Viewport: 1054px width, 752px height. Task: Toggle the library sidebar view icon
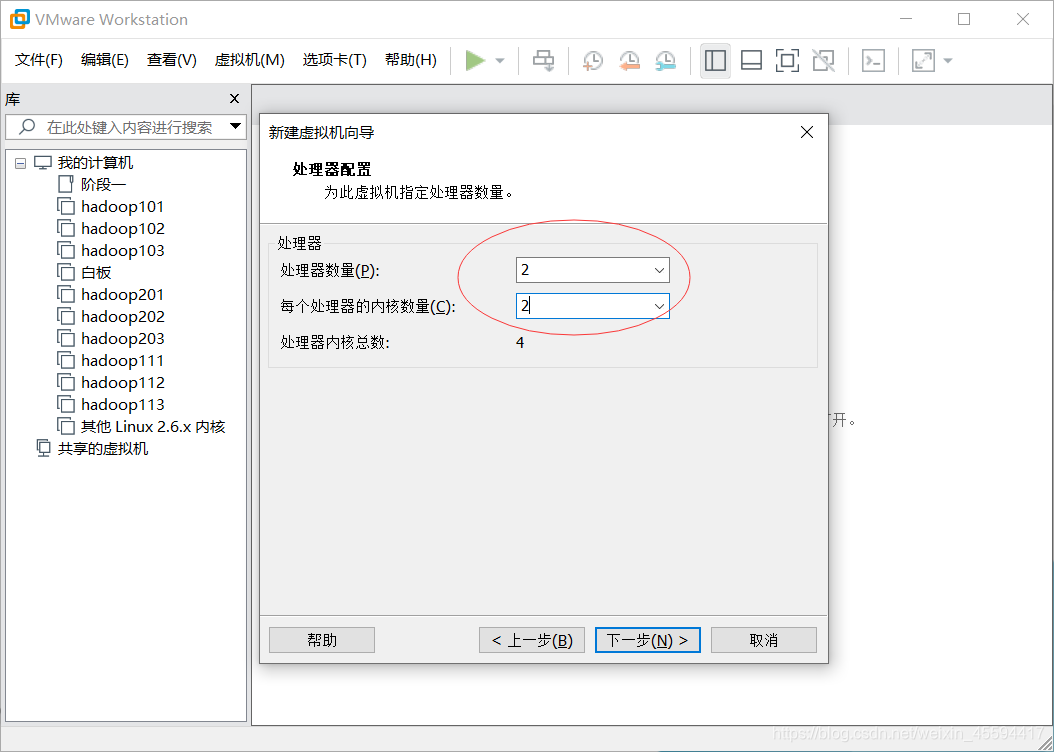(715, 60)
